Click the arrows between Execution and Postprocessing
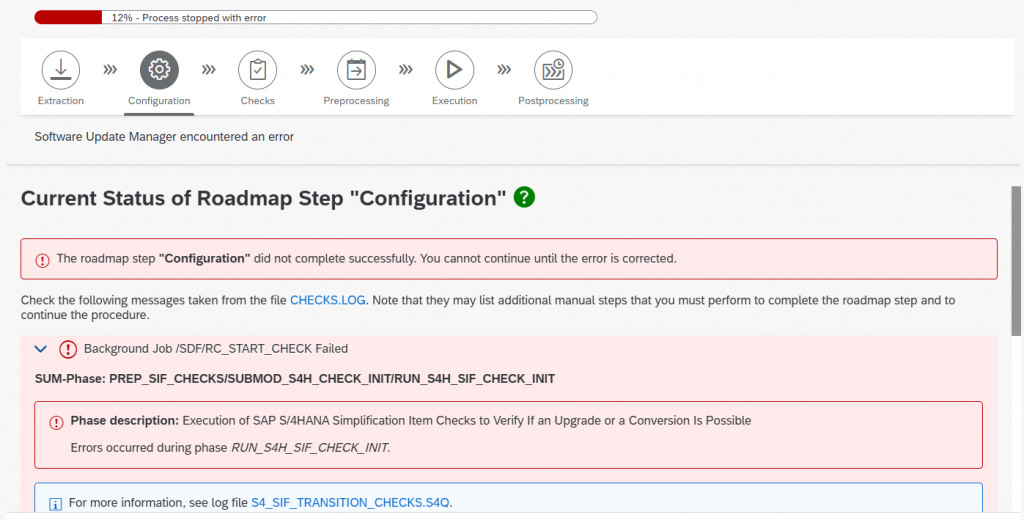Screen dimensions: 1024x520 click(x=504, y=70)
